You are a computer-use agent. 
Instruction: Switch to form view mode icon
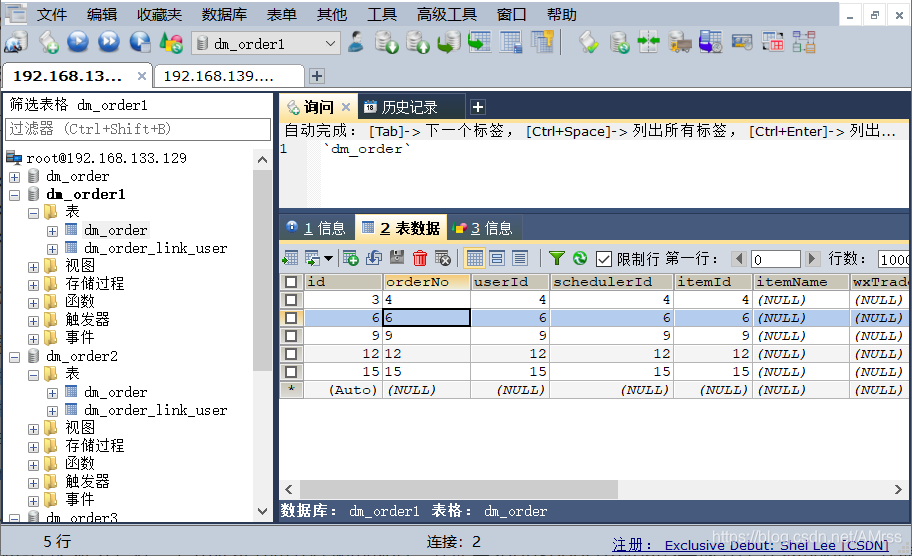click(497, 258)
